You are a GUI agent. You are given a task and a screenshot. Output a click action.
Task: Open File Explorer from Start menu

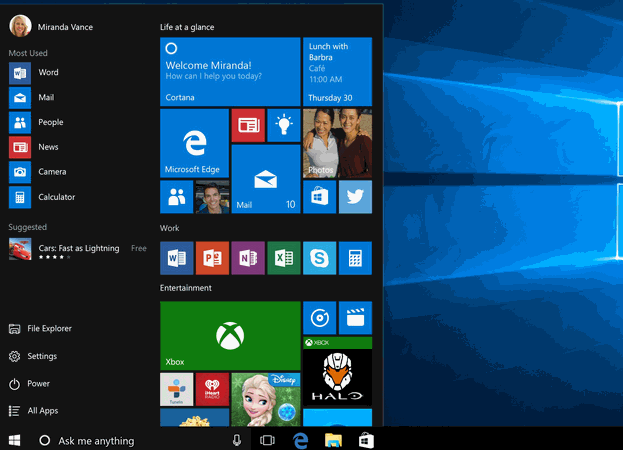(41, 329)
